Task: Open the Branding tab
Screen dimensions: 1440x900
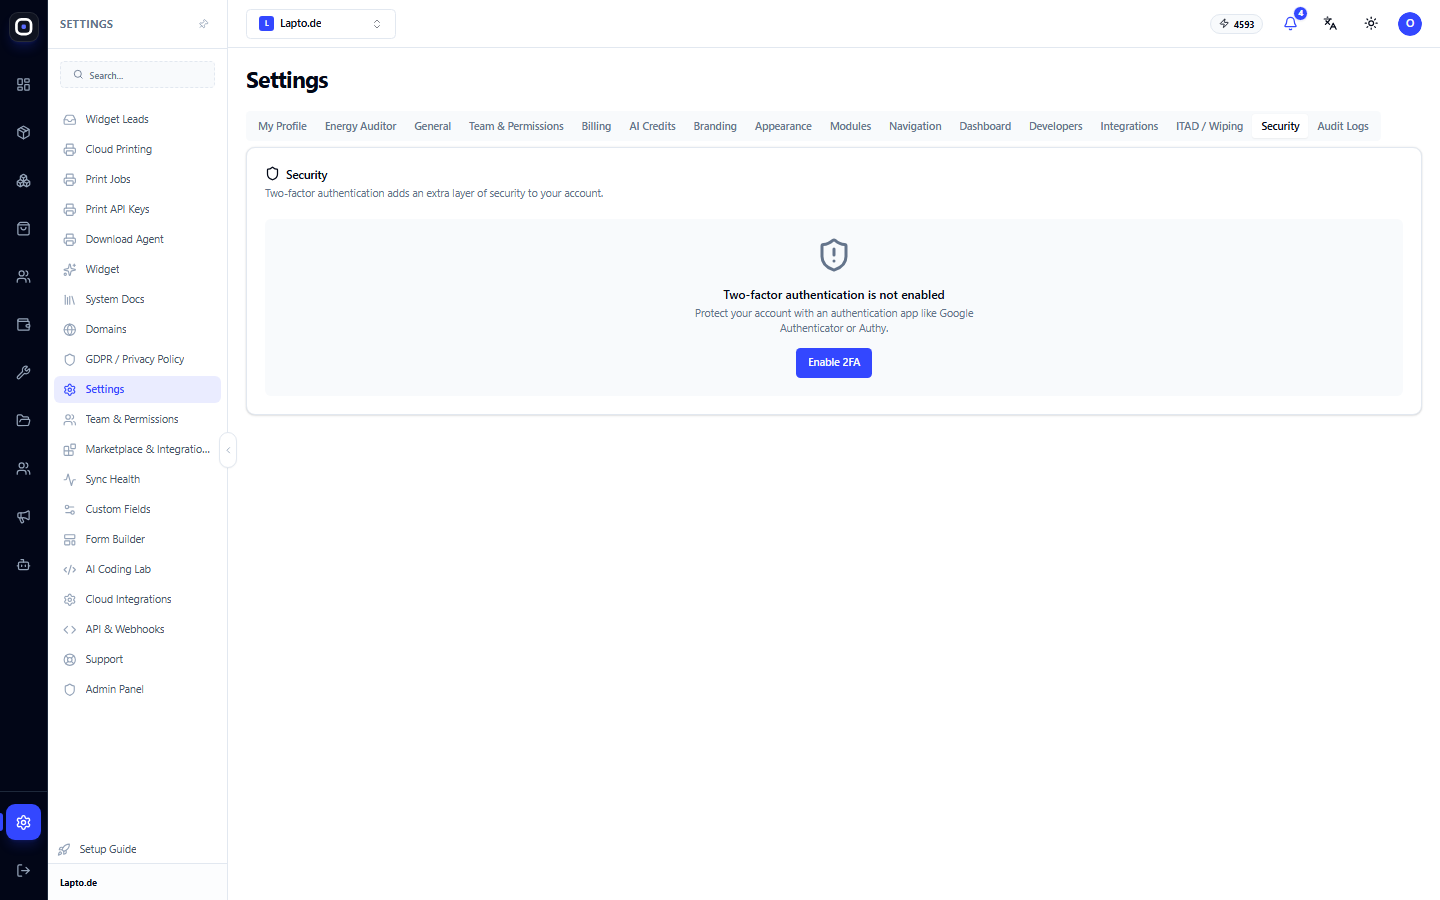Action: click(715, 126)
